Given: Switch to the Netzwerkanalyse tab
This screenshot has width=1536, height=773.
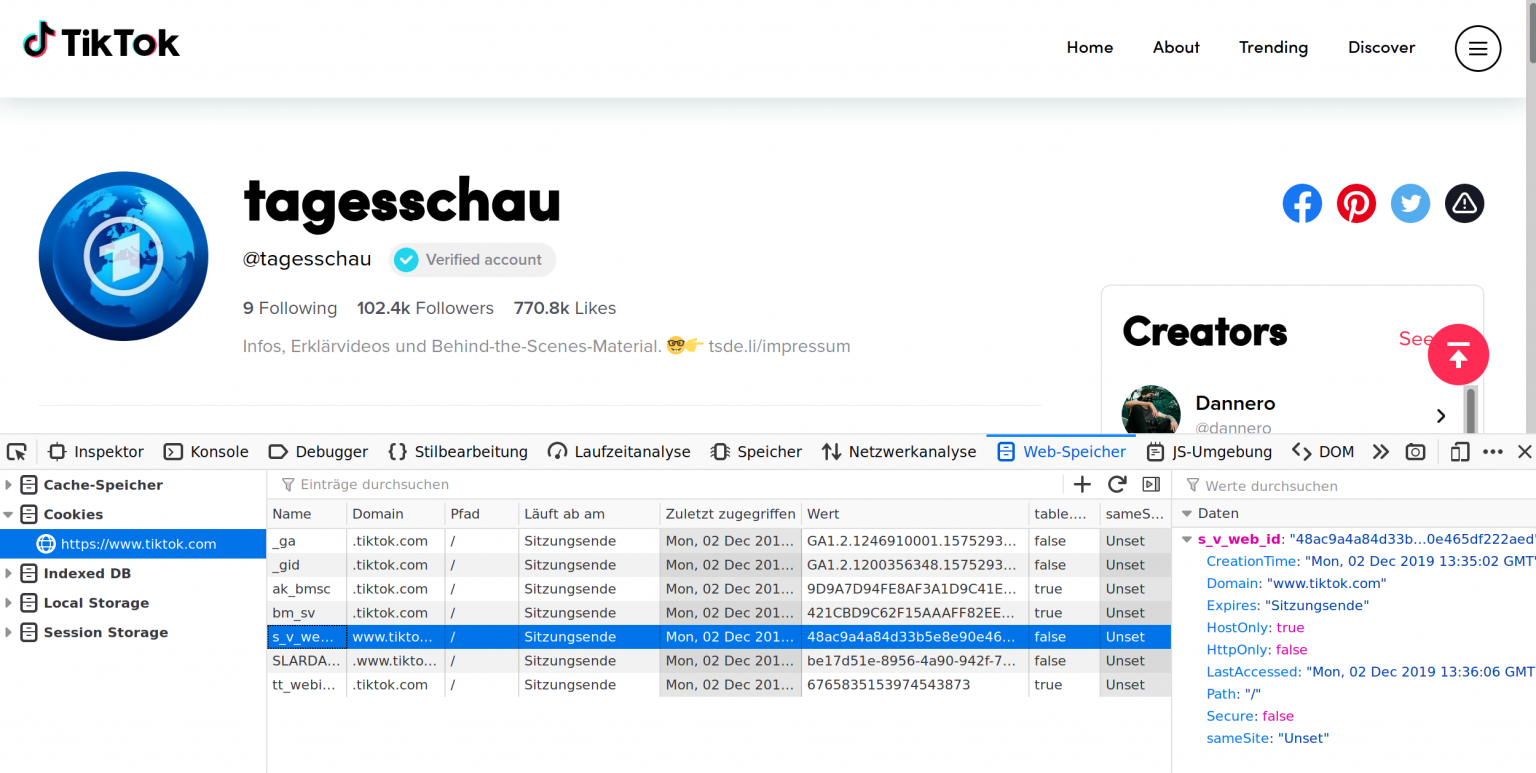Looking at the screenshot, I should (x=899, y=451).
